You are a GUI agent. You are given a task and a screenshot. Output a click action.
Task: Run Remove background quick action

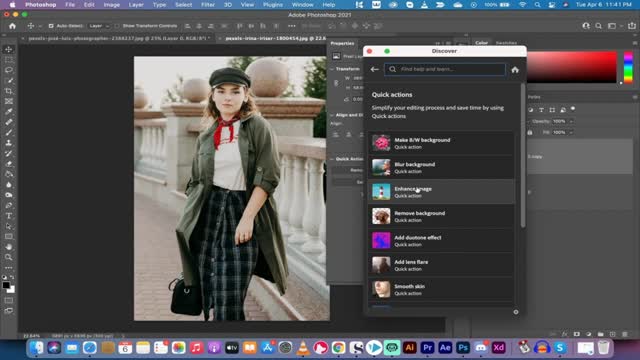441,216
